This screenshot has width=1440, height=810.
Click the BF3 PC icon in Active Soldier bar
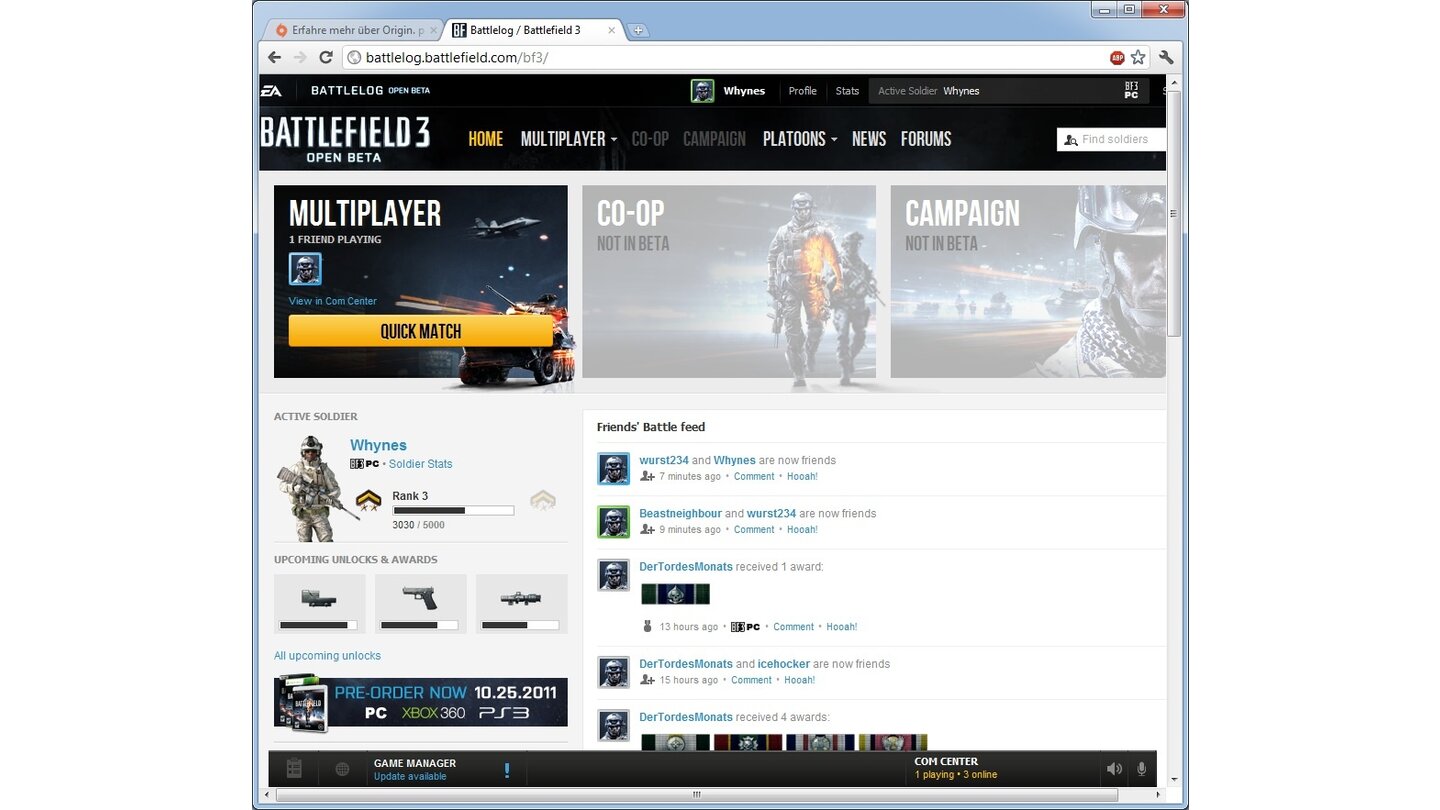click(x=1131, y=91)
